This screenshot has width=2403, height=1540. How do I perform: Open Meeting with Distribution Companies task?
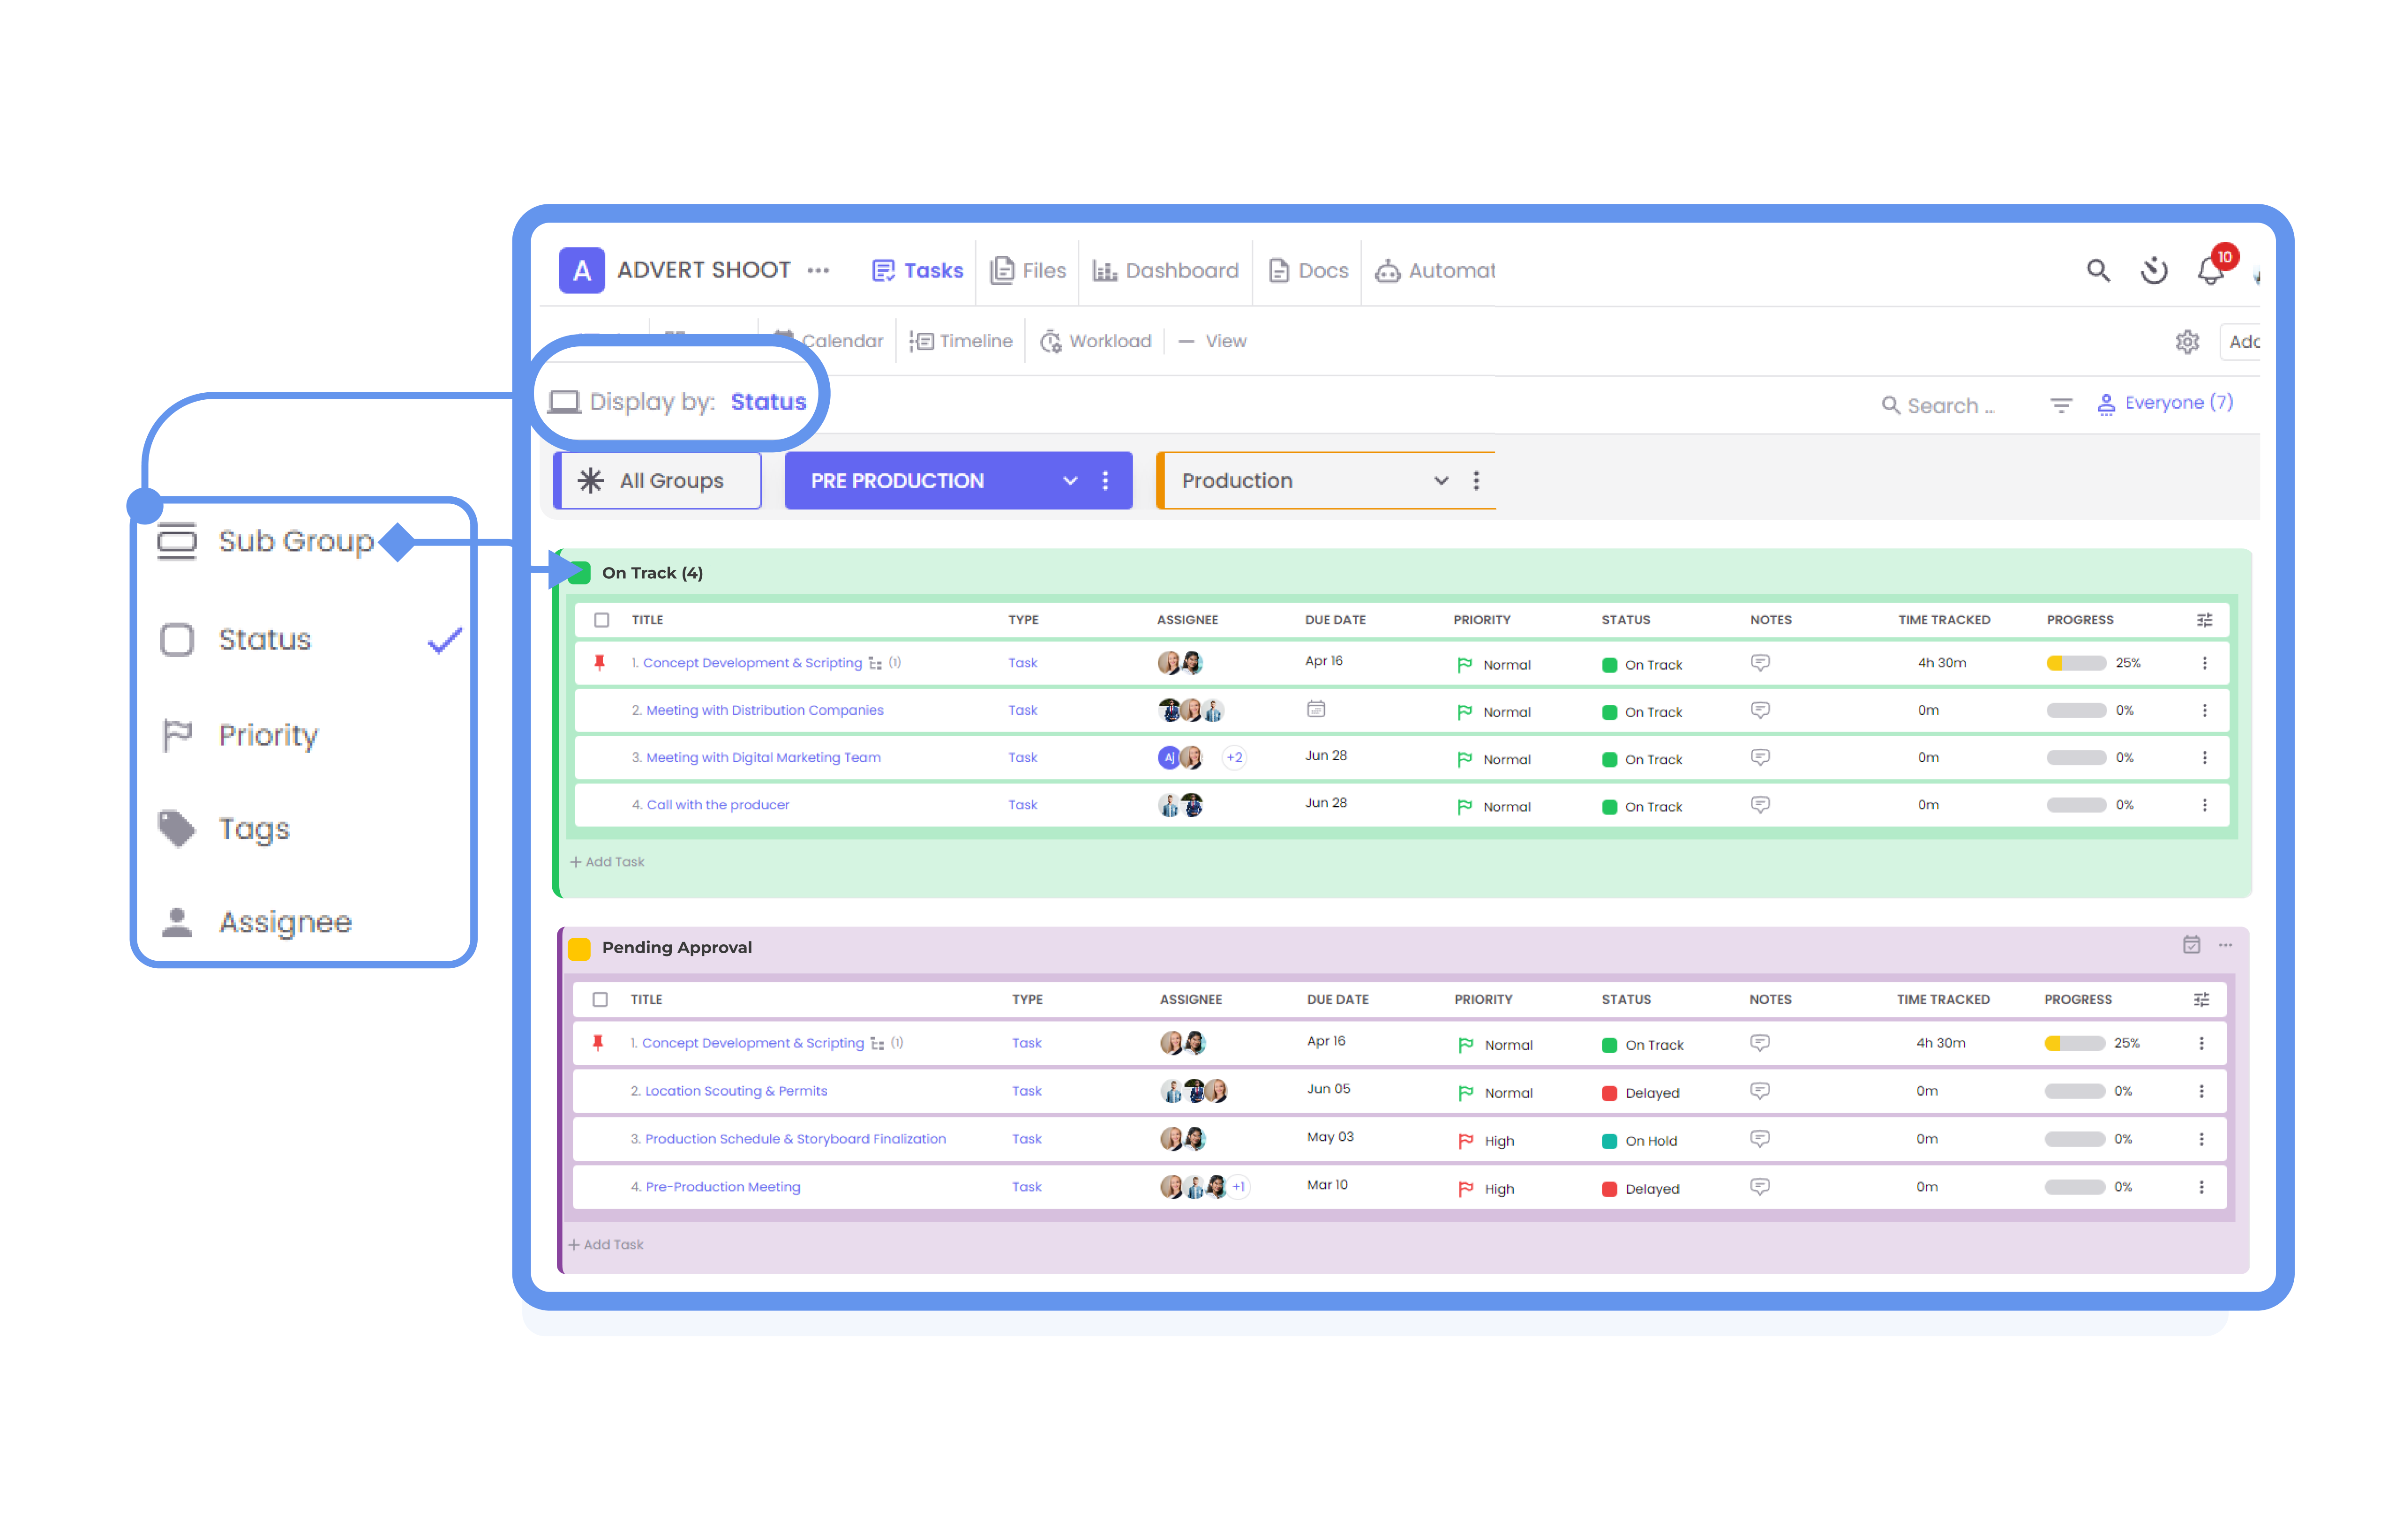pos(764,710)
